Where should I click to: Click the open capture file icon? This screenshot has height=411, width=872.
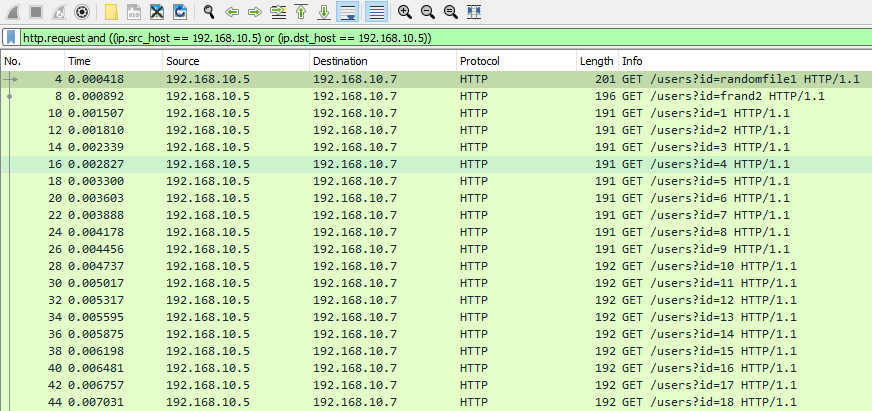coord(111,12)
